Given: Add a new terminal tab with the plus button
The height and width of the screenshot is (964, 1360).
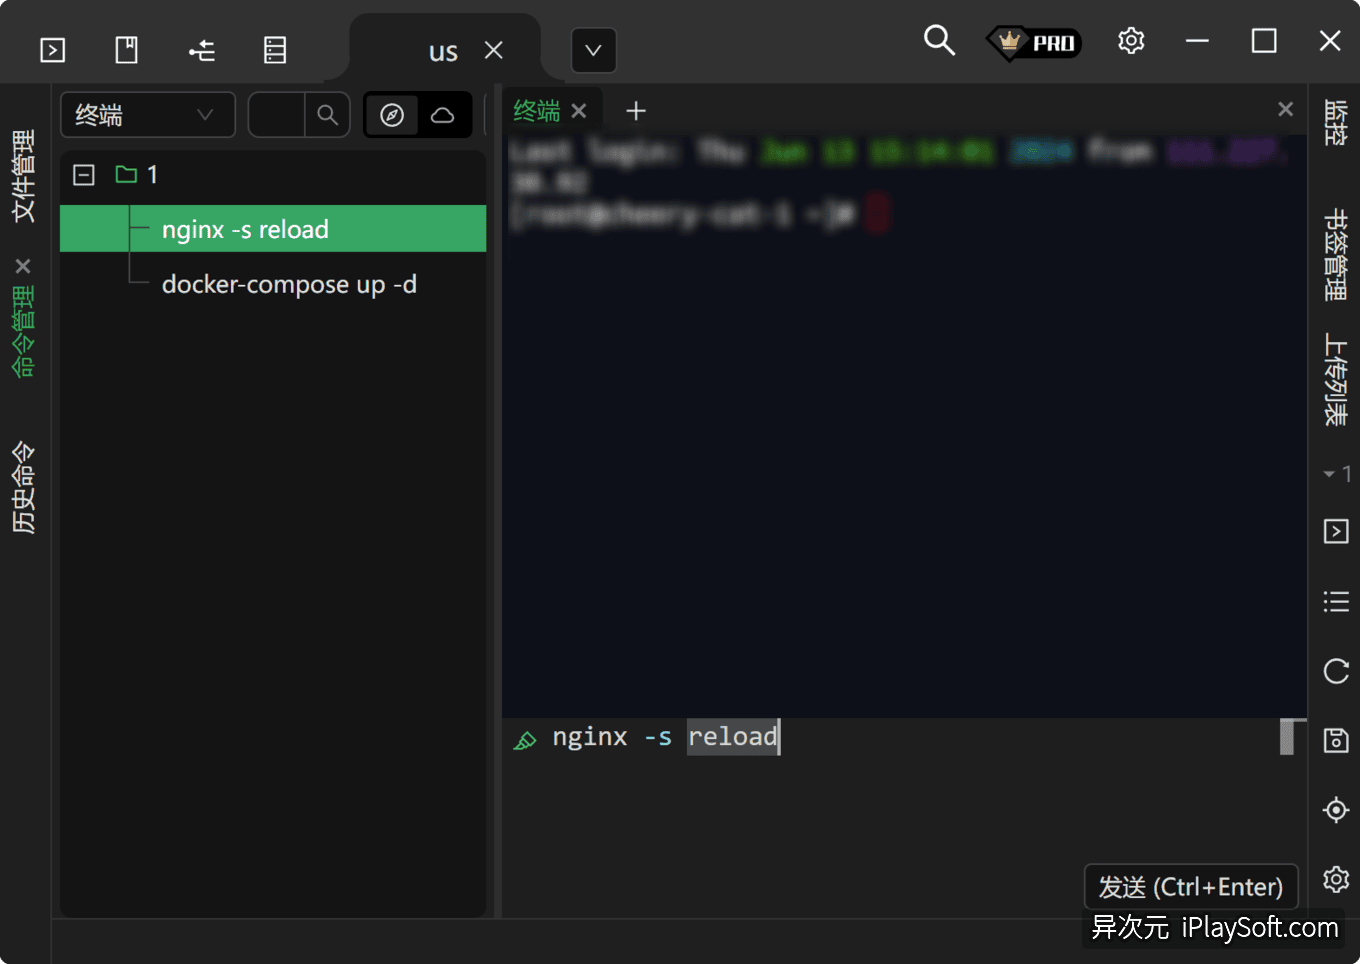Looking at the screenshot, I should click(x=635, y=110).
